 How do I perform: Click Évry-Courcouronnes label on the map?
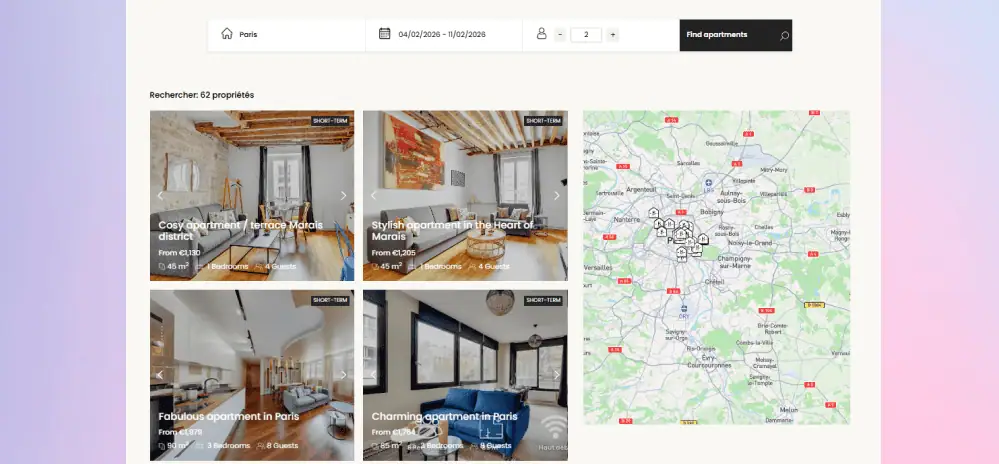tap(708, 361)
